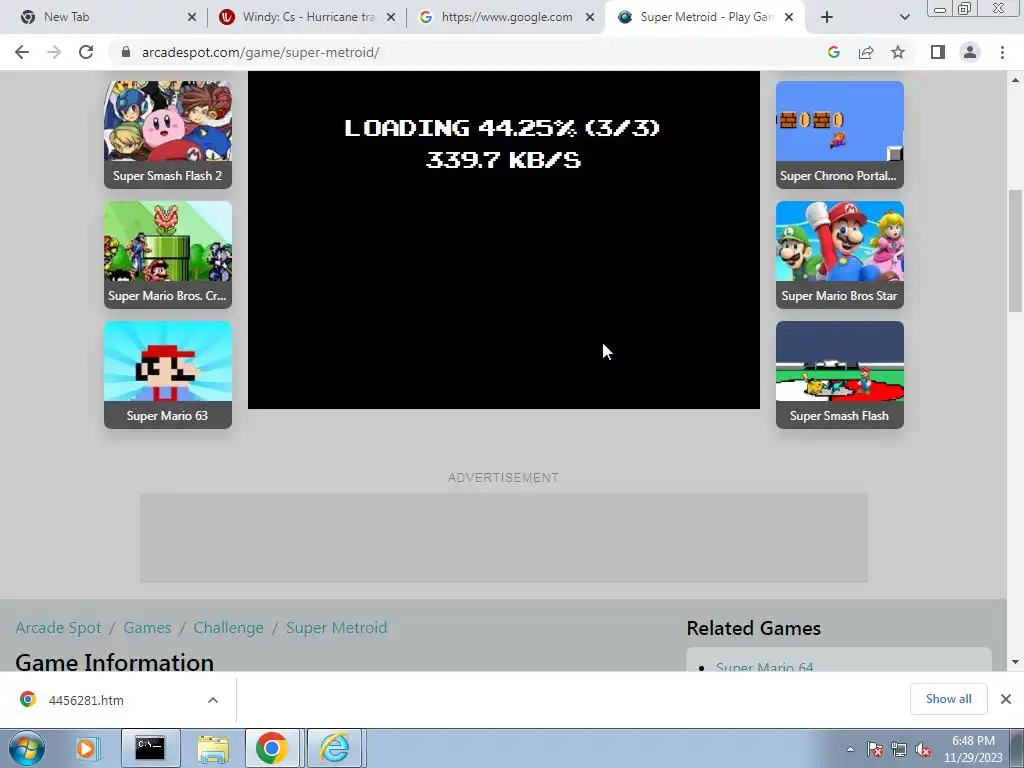The width and height of the screenshot is (1024, 768).
Task: Click the muted volume tray icon
Action: (x=923, y=749)
